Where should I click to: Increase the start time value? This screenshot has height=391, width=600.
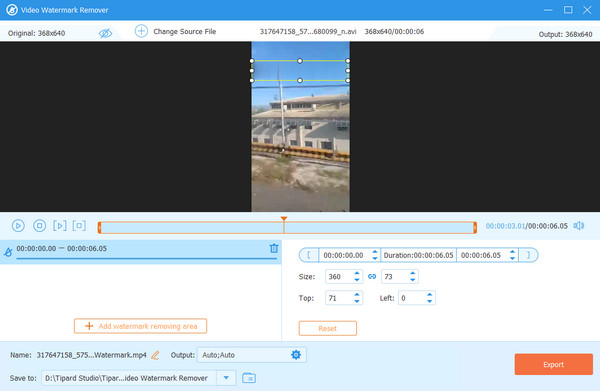pyautogui.click(x=375, y=252)
